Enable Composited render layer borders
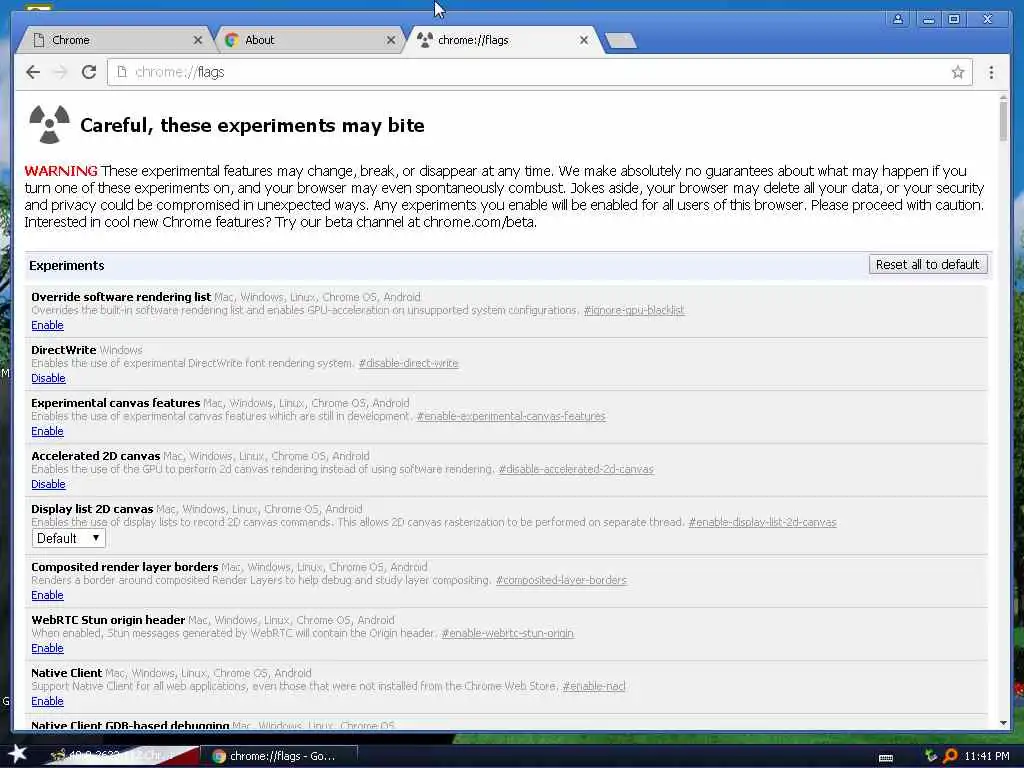 point(47,595)
